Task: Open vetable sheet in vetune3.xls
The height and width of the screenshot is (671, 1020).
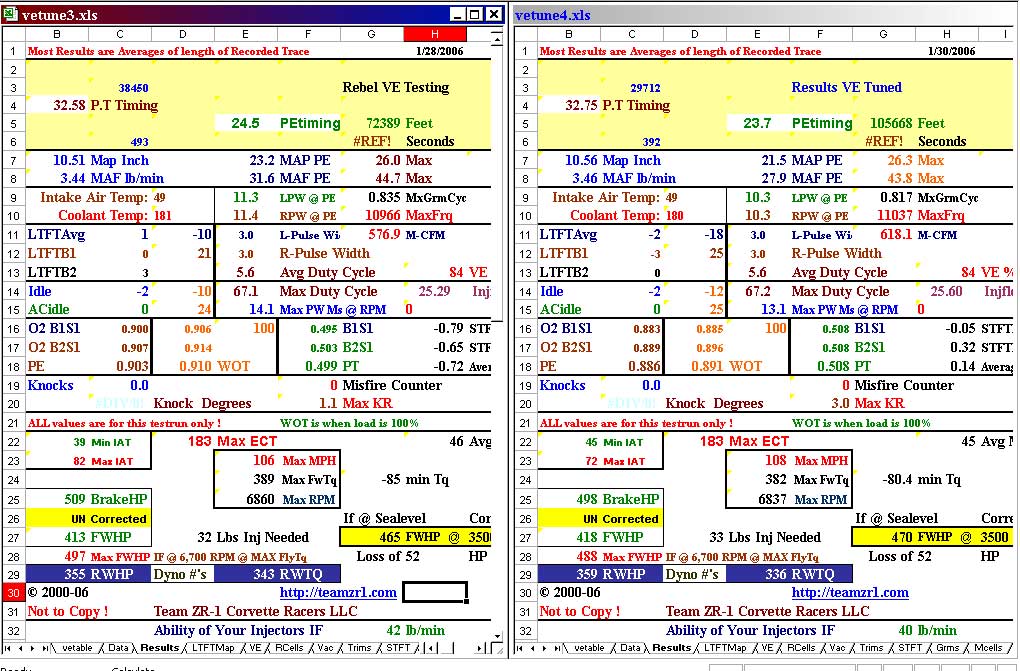Action: [77, 648]
